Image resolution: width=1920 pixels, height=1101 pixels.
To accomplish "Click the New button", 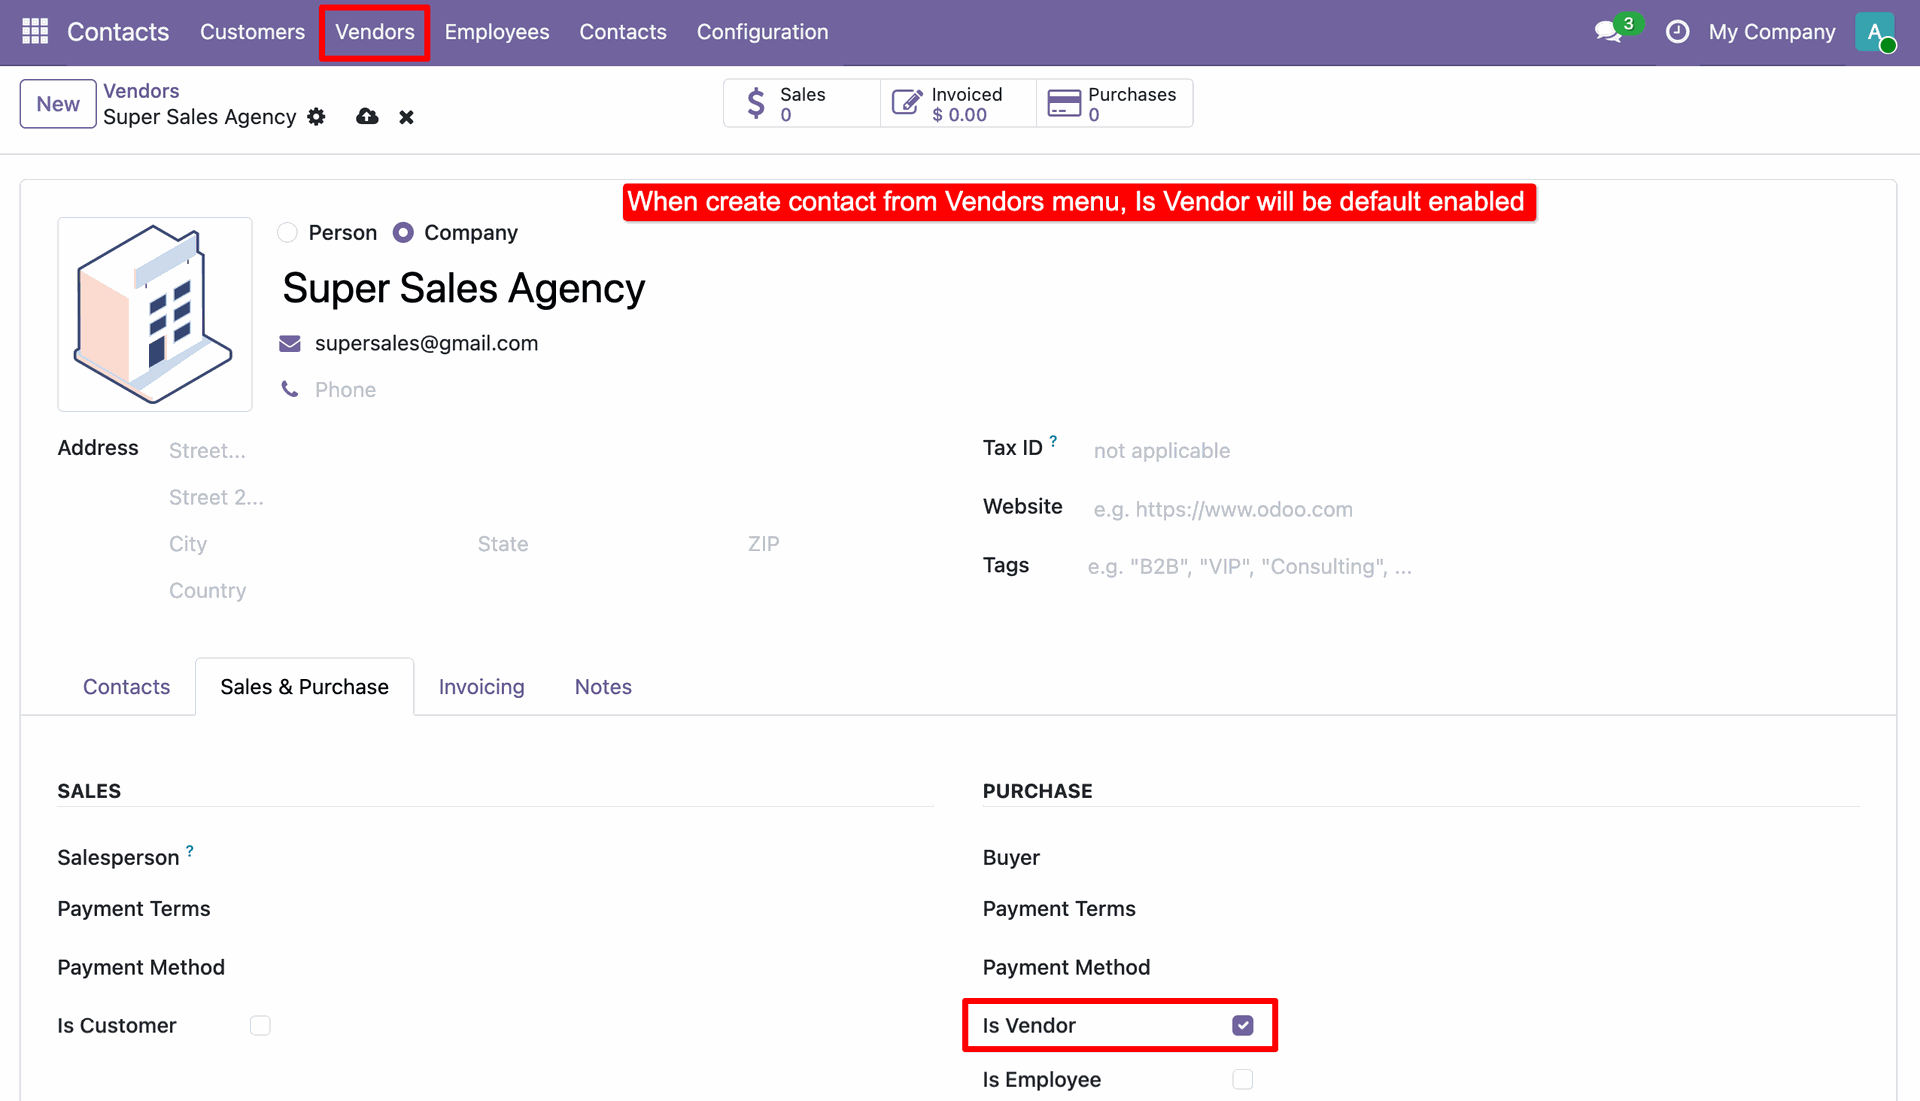I will (x=58, y=104).
